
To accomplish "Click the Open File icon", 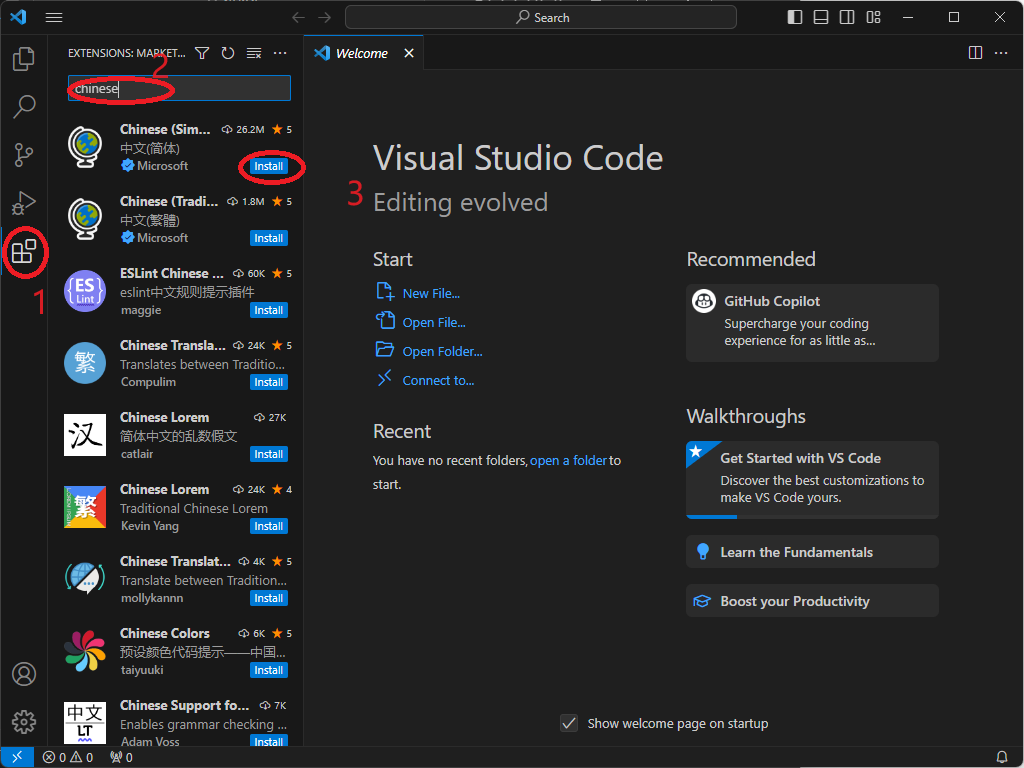I will 385,320.
